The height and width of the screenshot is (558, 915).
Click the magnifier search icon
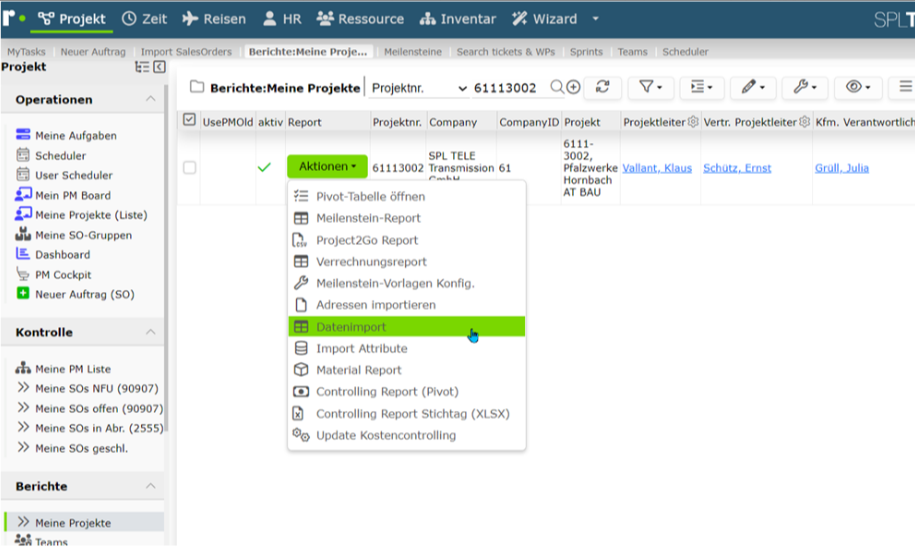[x=557, y=87]
